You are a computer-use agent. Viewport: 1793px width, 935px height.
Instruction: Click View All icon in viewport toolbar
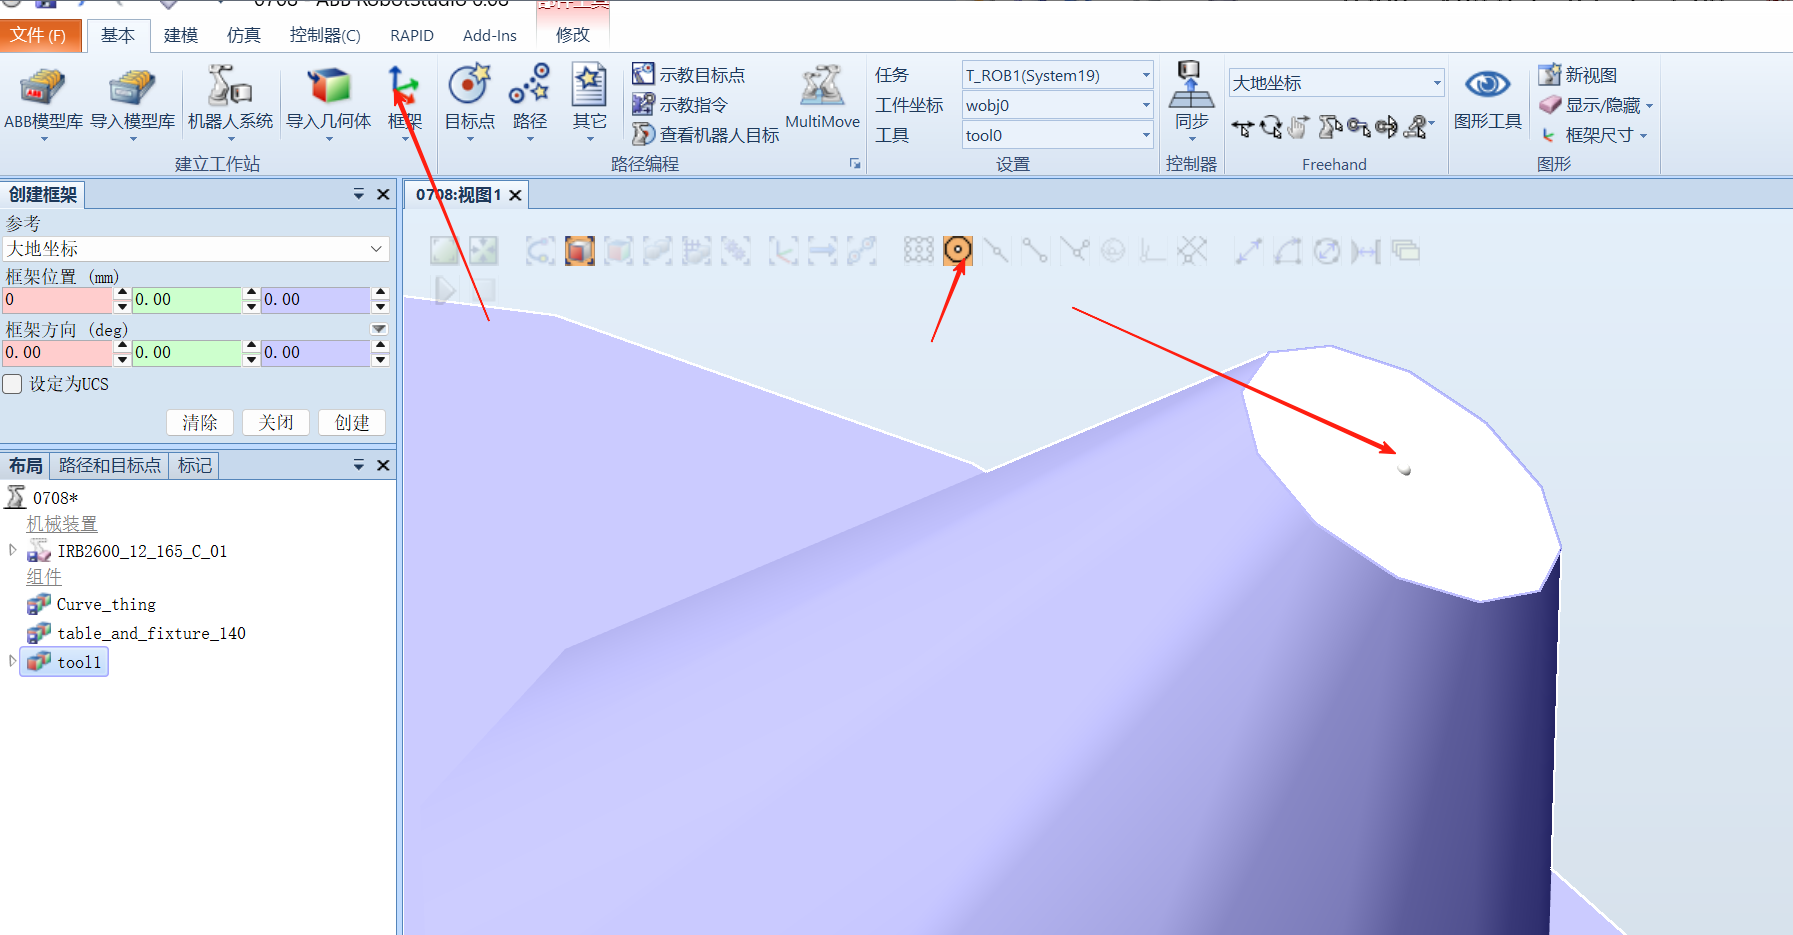pos(444,250)
